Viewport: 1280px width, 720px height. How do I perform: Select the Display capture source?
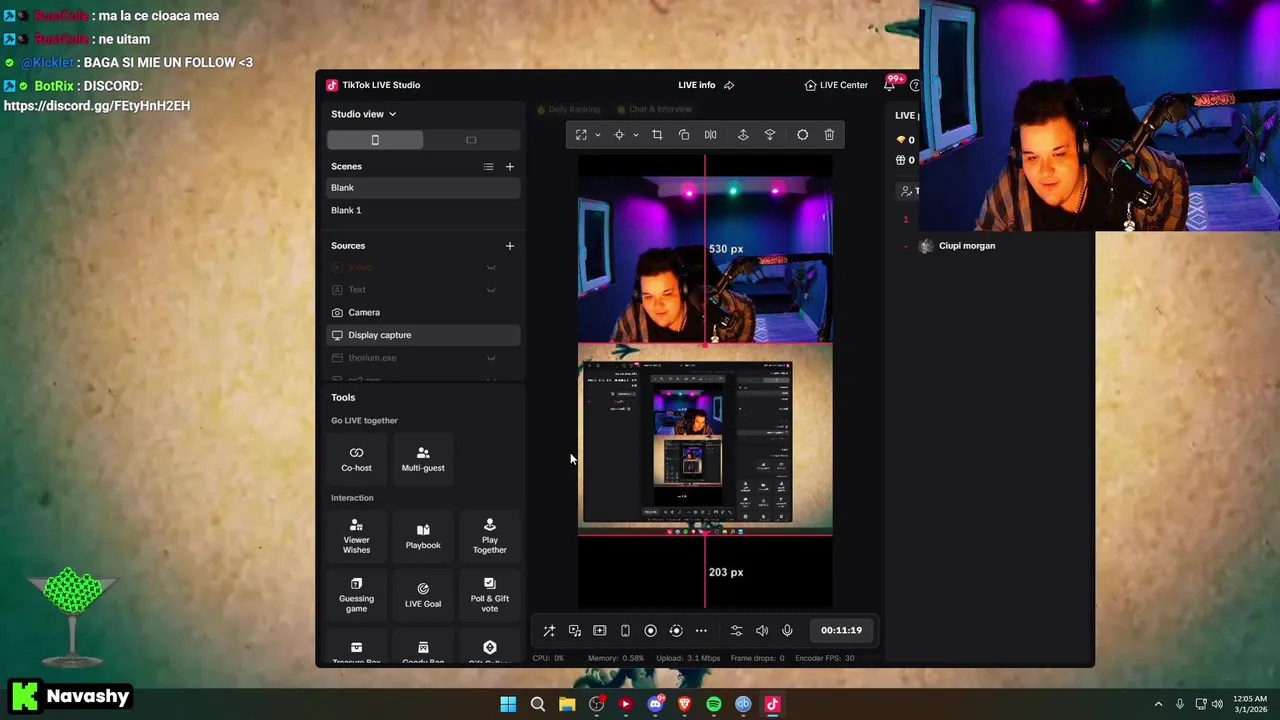coord(423,335)
